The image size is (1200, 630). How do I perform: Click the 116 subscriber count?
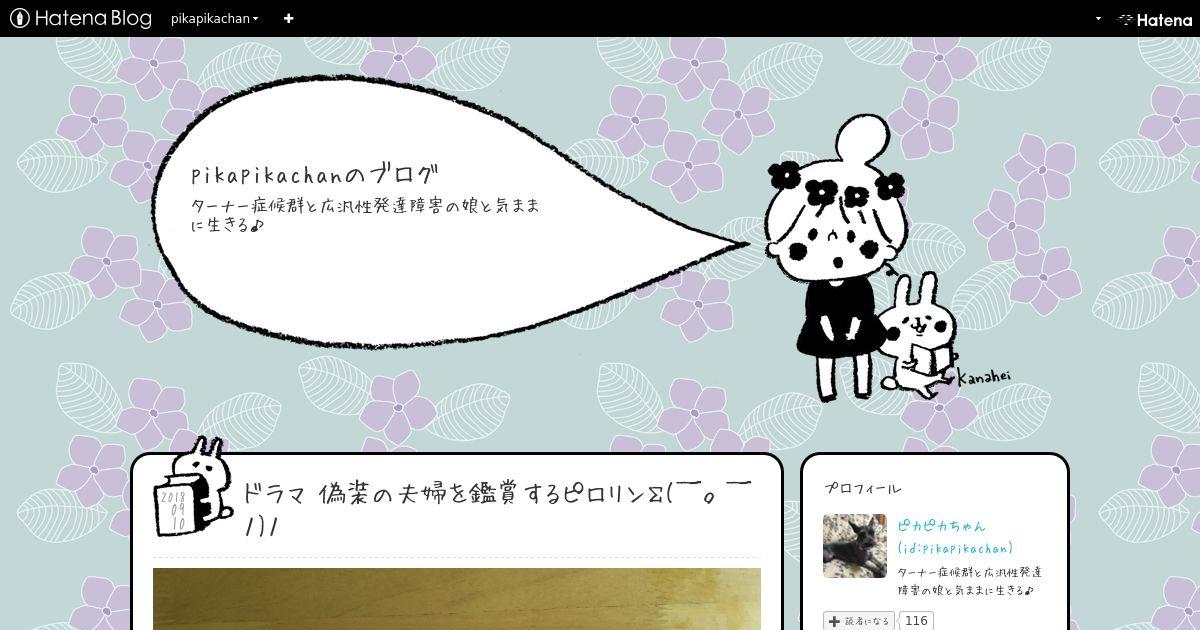point(916,621)
